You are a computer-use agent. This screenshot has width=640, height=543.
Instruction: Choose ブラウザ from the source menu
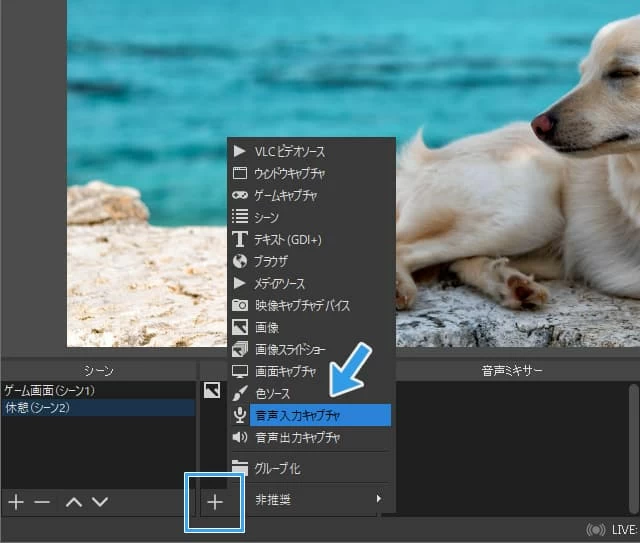click(311, 261)
